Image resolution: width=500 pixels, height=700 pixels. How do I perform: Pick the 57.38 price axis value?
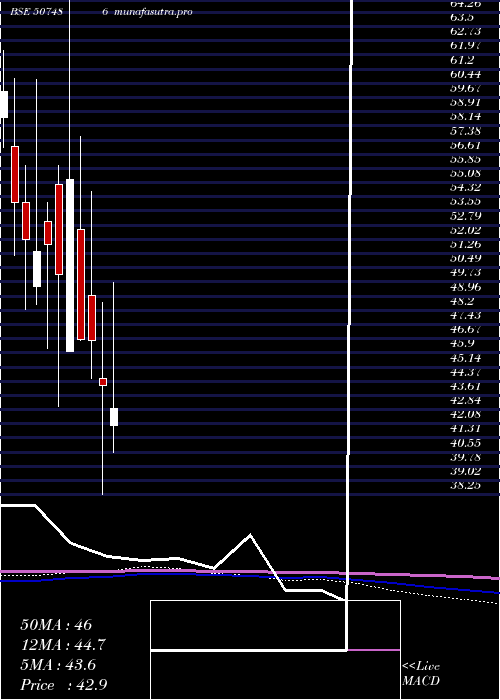pos(465,131)
